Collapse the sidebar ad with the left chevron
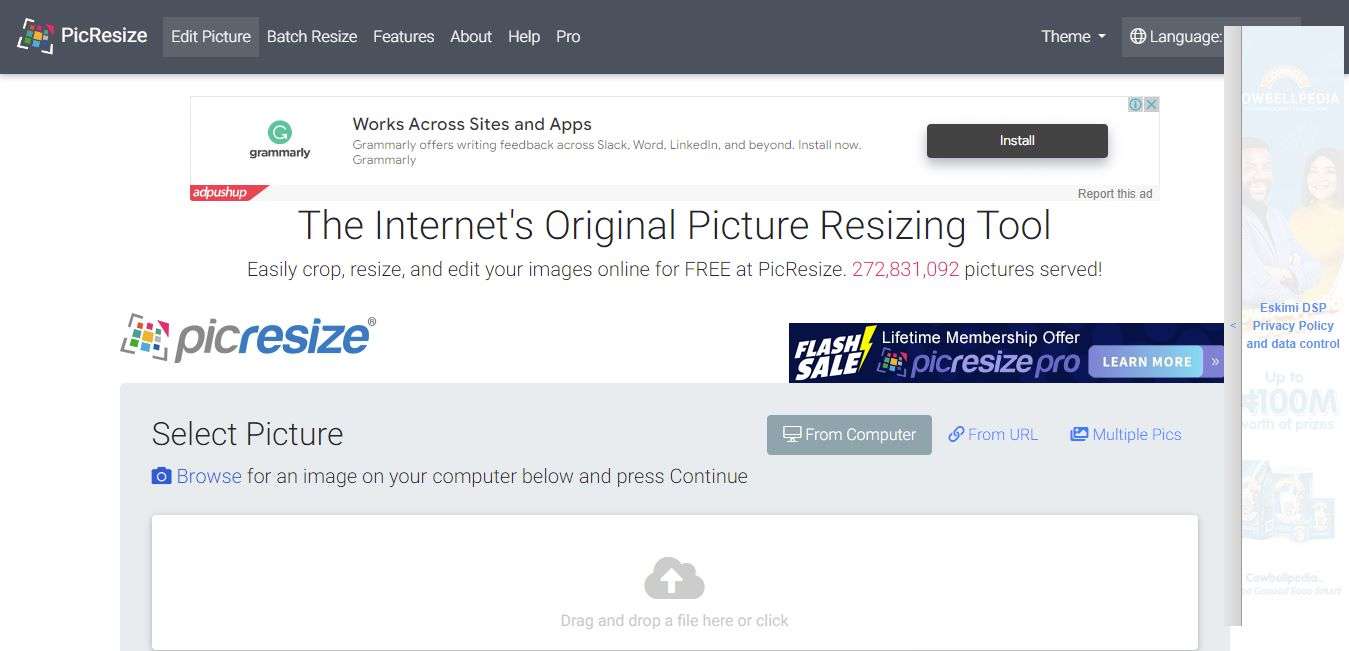Image resolution: width=1349 pixels, height=651 pixels. tap(1232, 325)
